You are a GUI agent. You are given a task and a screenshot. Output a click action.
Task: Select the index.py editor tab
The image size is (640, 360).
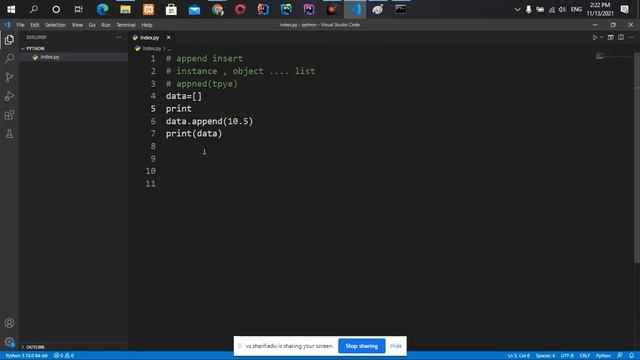click(x=149, y=38)
